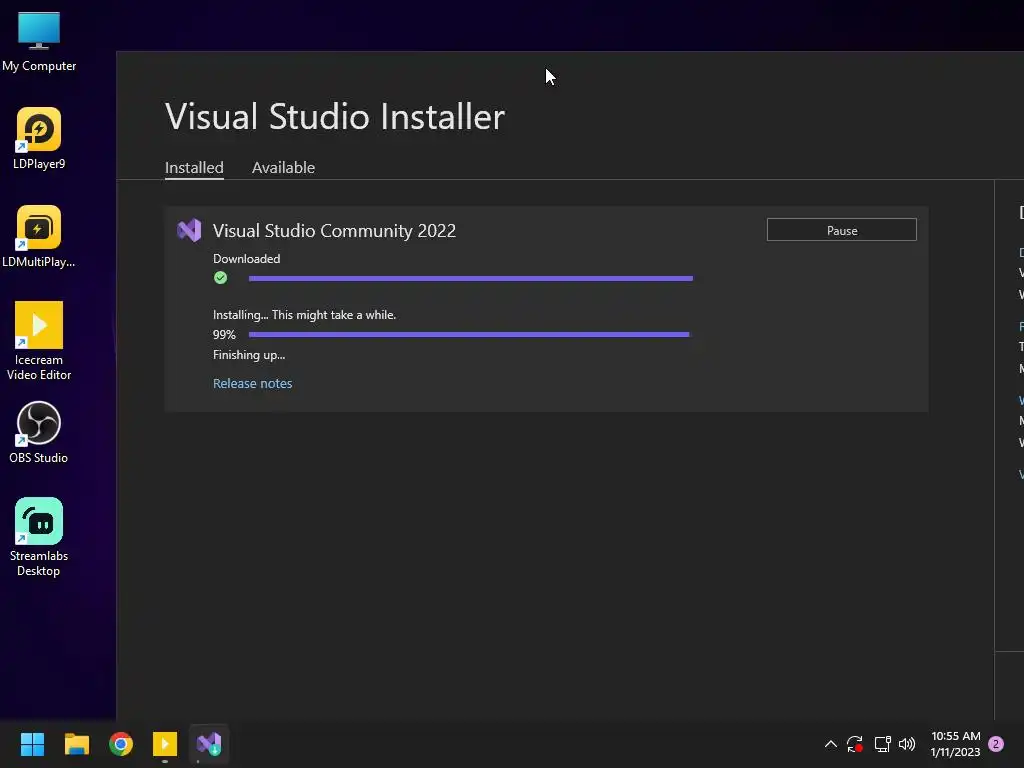
Task: Open My Computer desktop icon
Action: click(x=39, y=42)
